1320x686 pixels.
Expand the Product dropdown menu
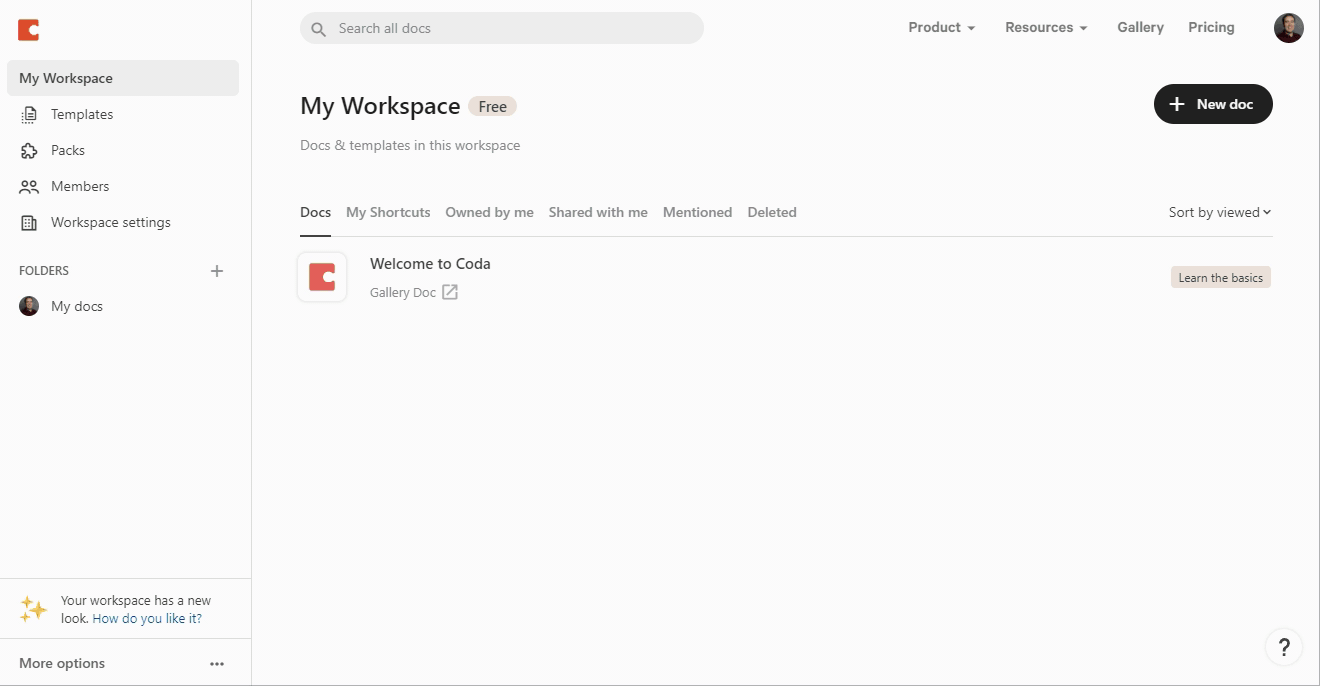pyautogui.click(x=941, y=27)
